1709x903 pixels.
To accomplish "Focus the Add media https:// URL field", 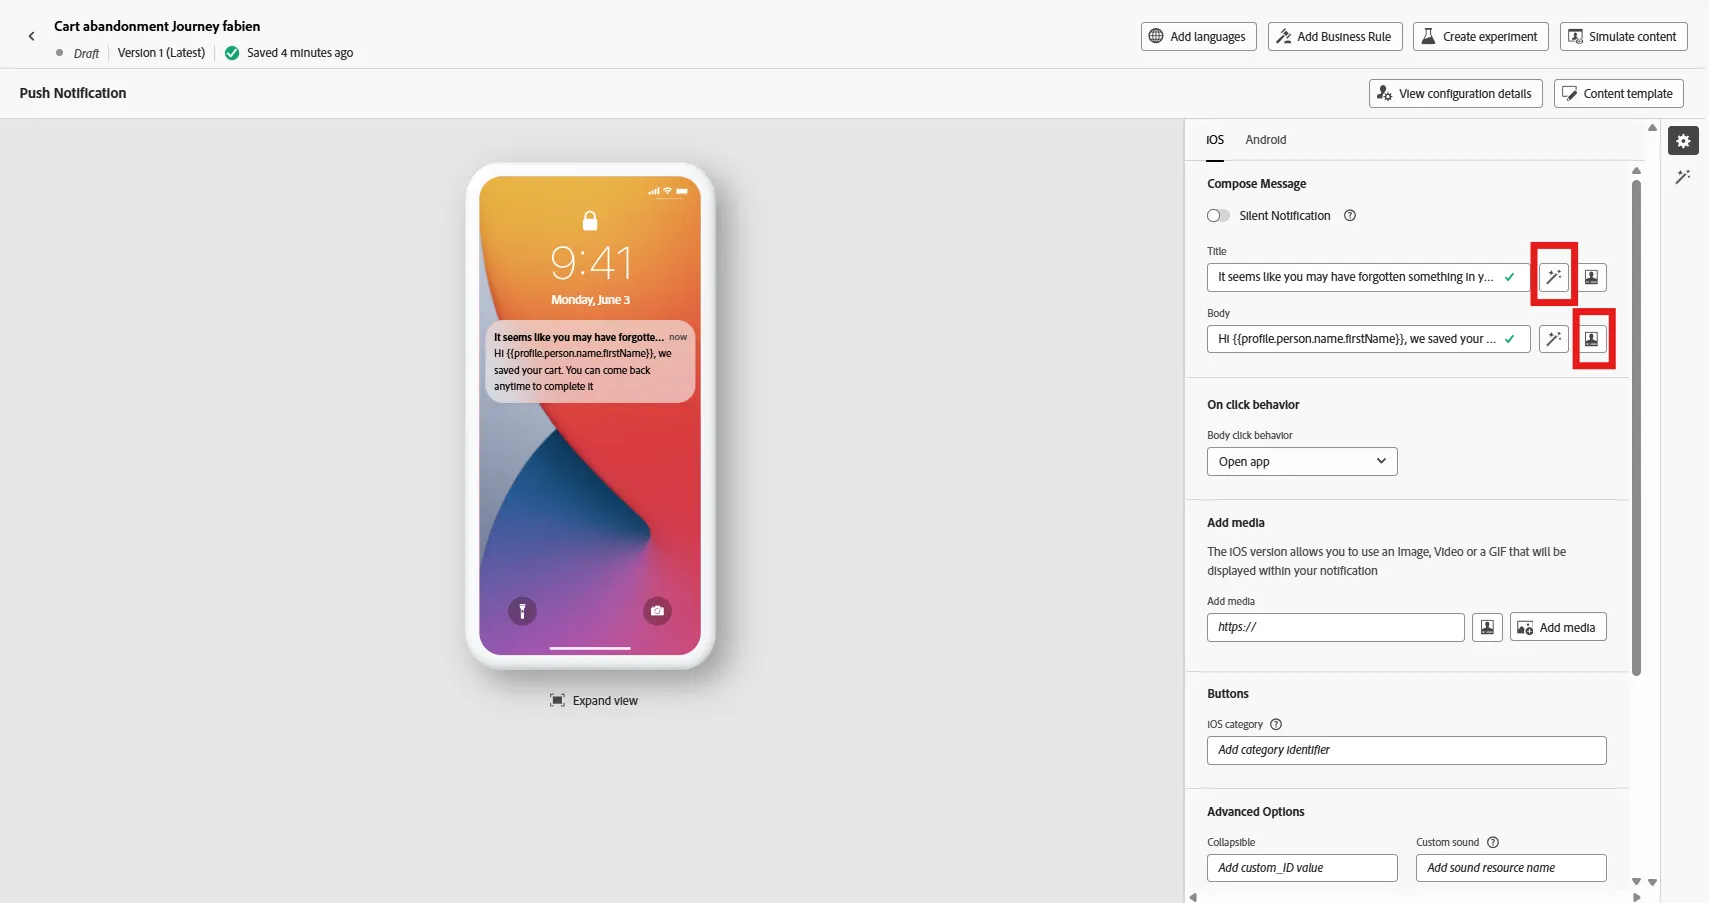I will coord(1335,627).
